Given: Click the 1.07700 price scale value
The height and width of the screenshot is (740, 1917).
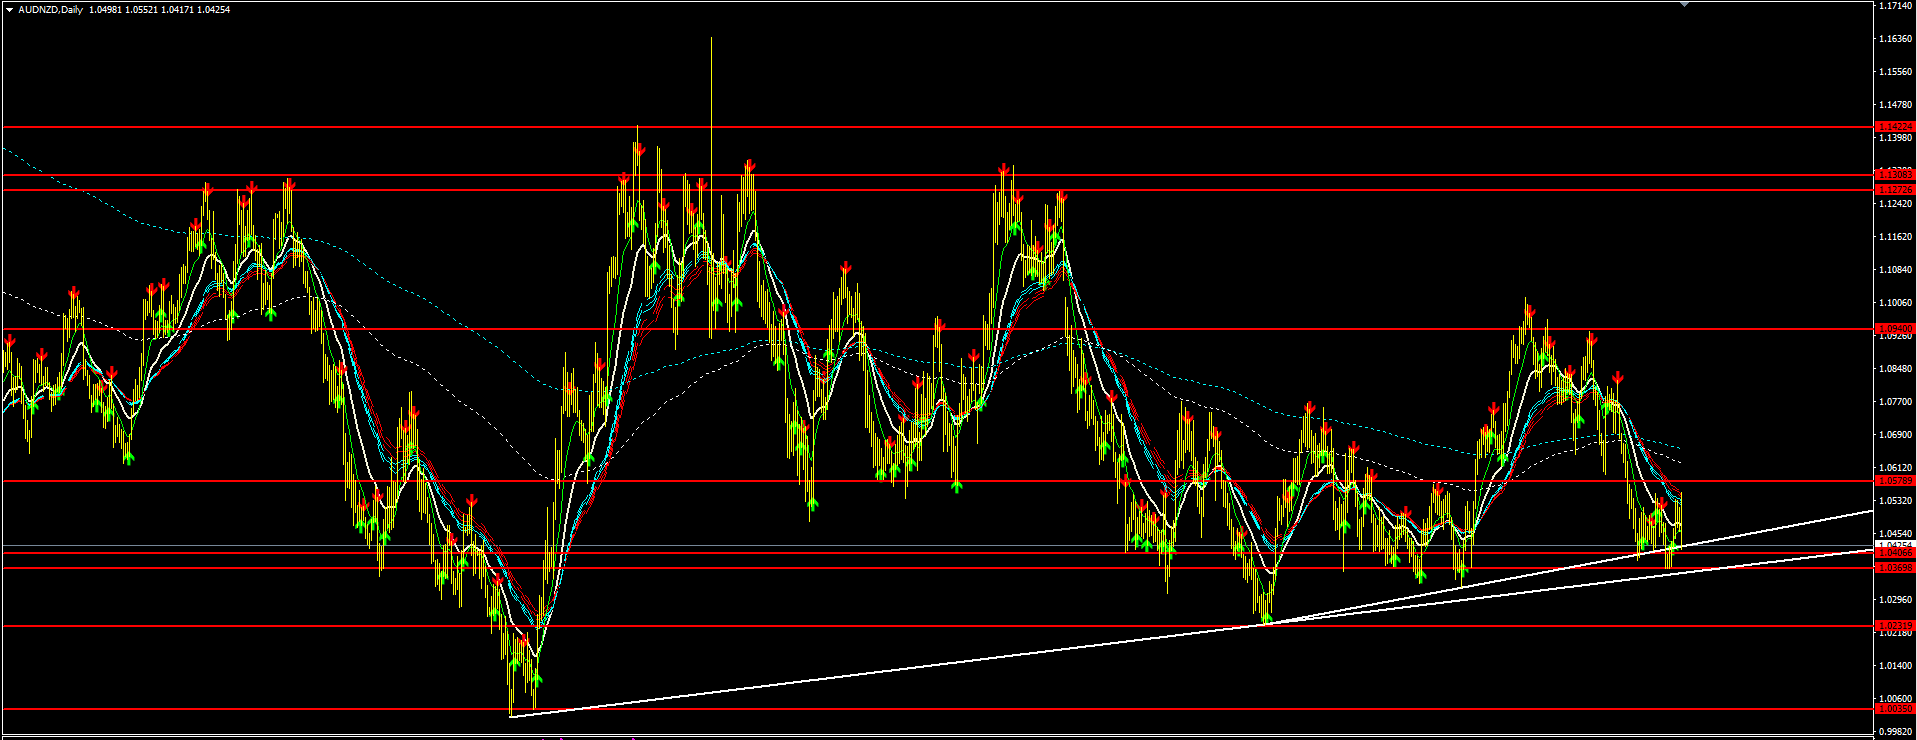Looking at the screenshot, I should (x=1896, y=402).
